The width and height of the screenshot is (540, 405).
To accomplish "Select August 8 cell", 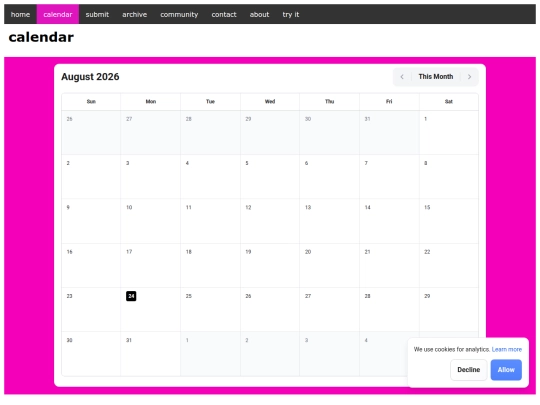I will (x=449, y=177).
